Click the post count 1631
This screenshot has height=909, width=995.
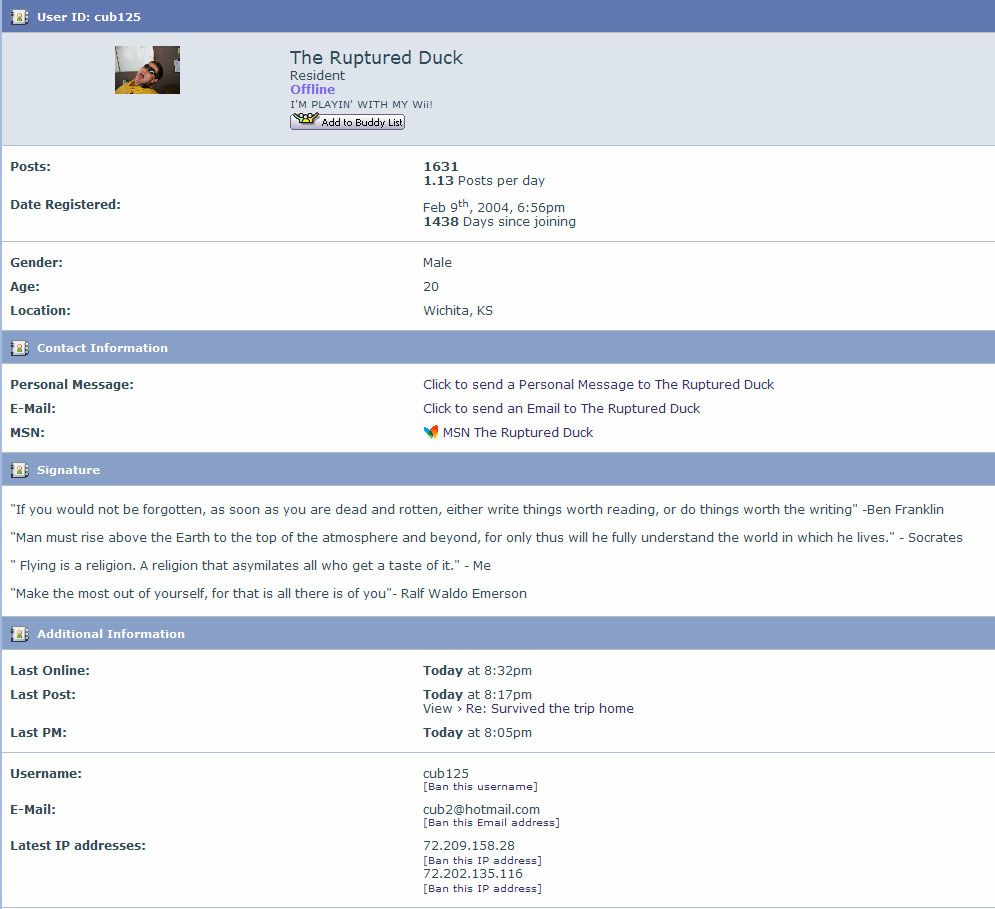(x=440, y=166)
